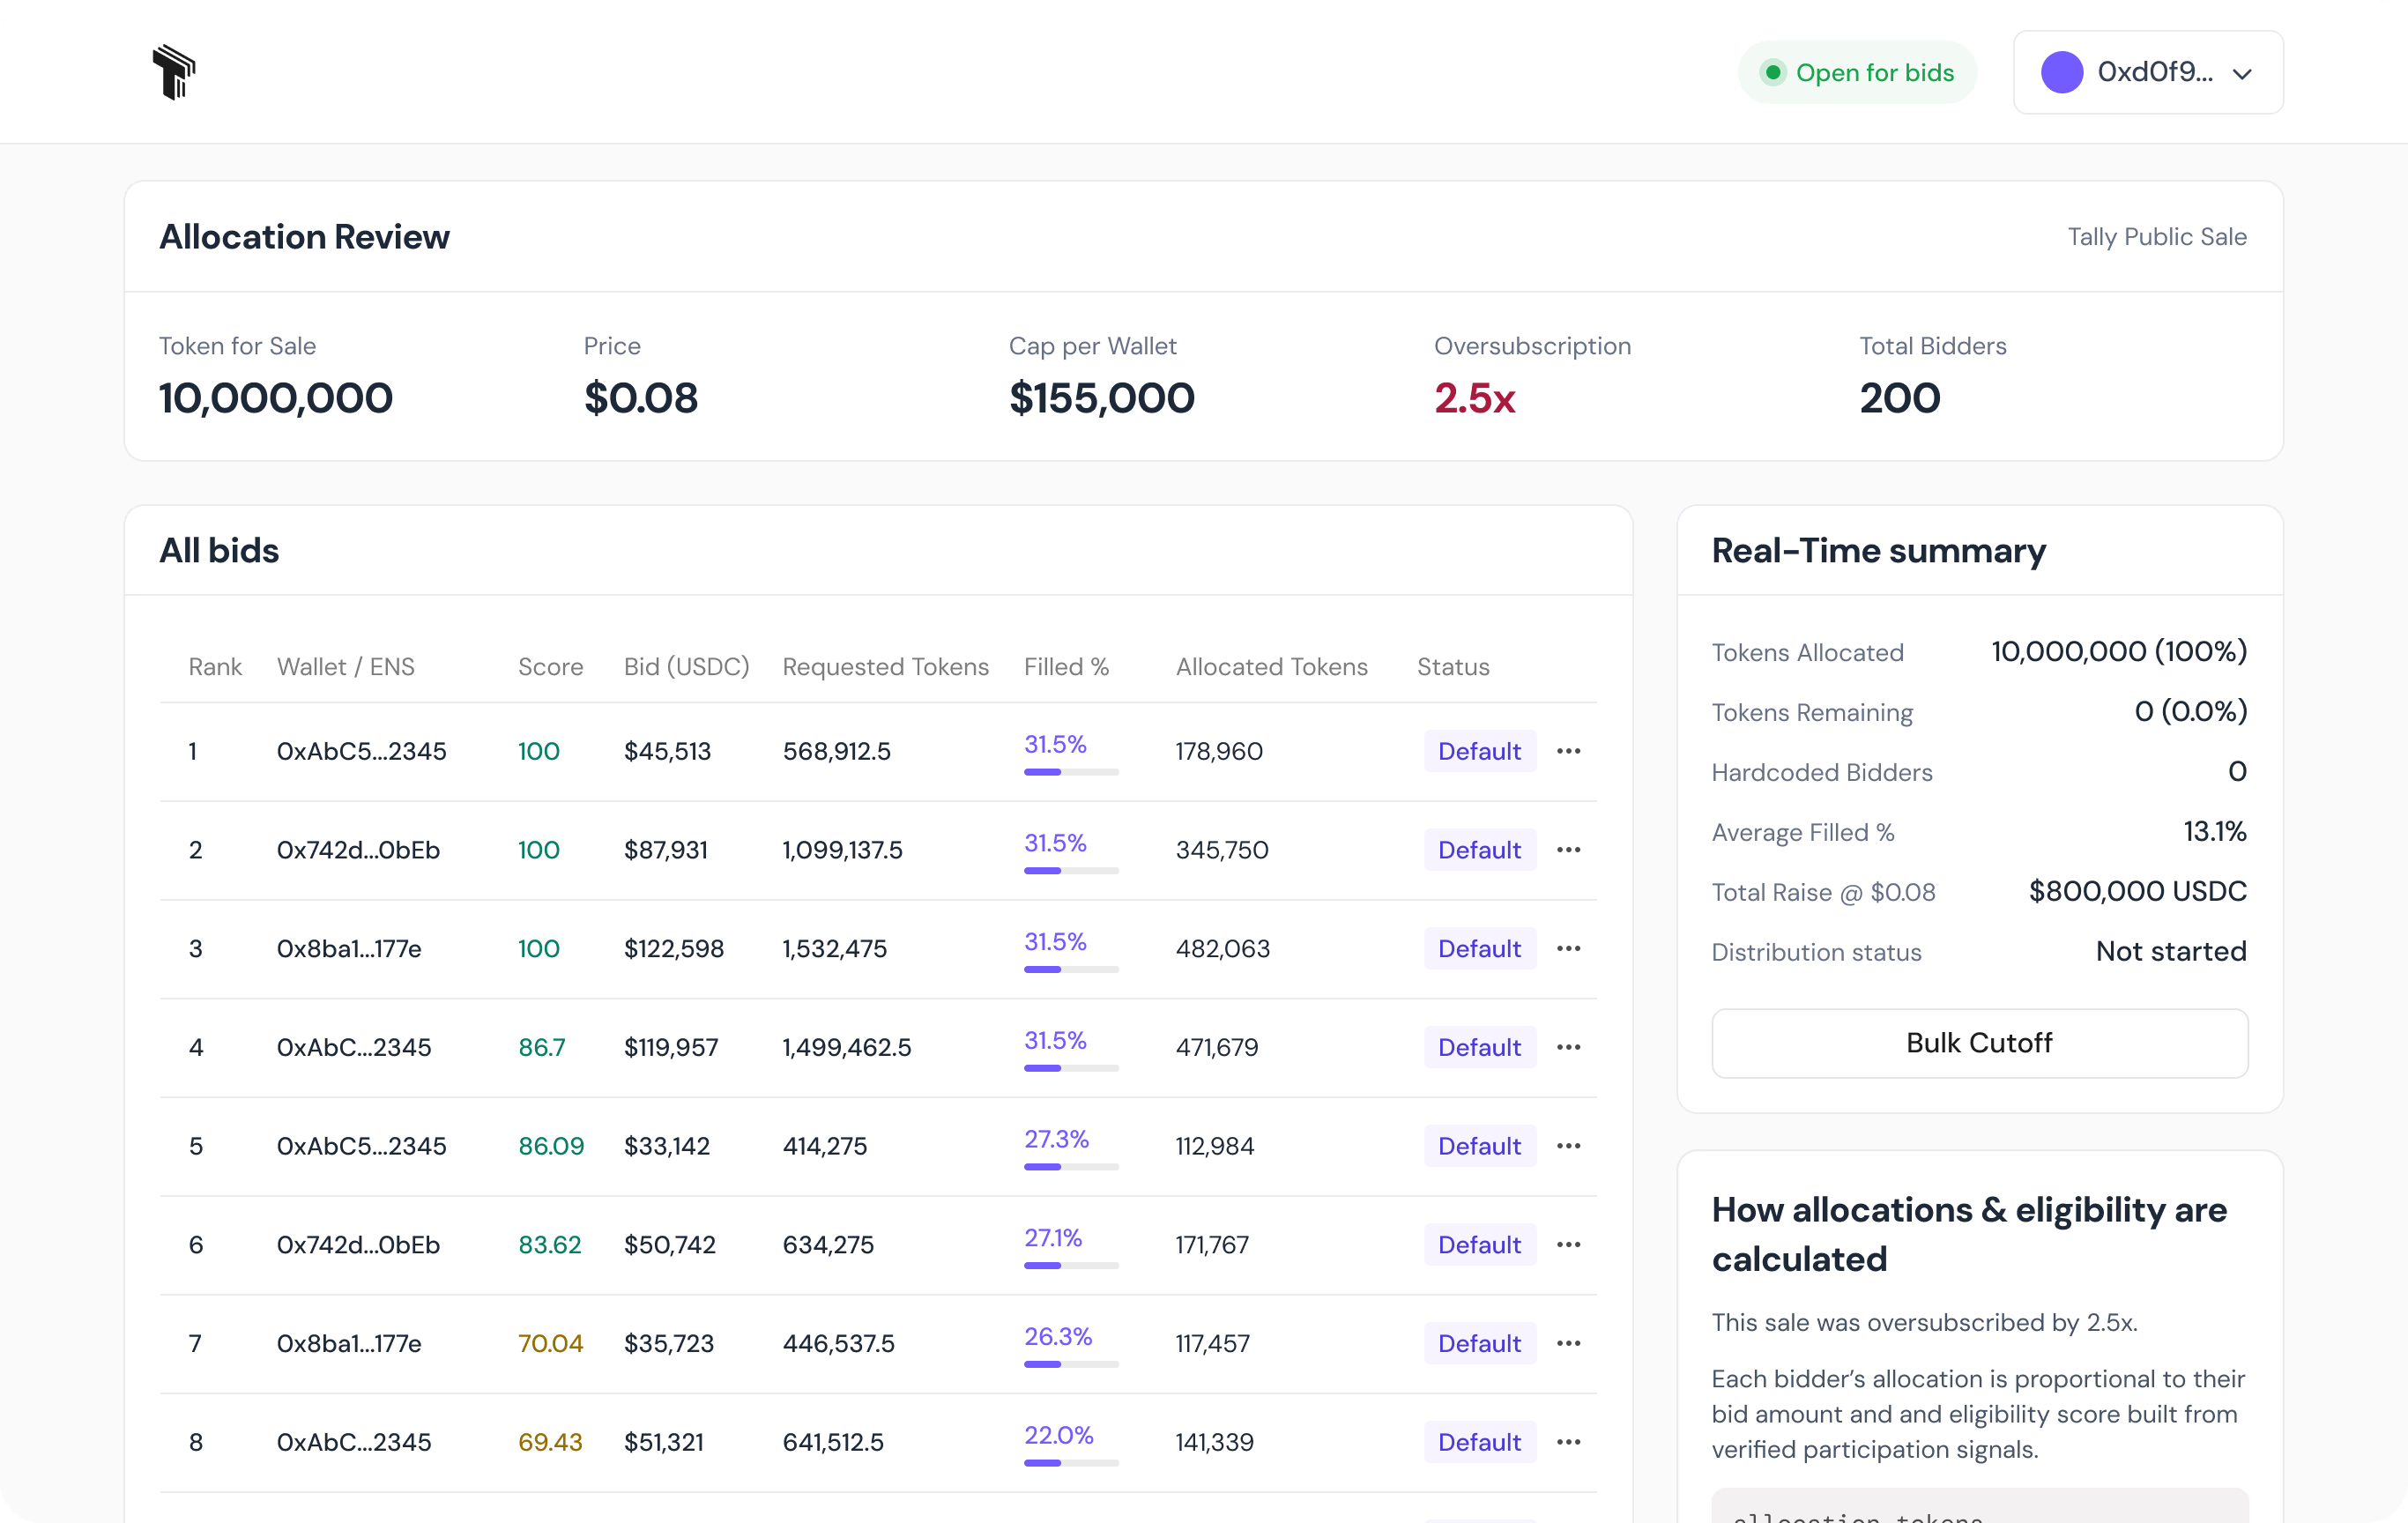Screen dimensions: 2408x1523
Task: Click the ellipsis icon beside the 112,984 allocation
Action: [1569, 1146]
